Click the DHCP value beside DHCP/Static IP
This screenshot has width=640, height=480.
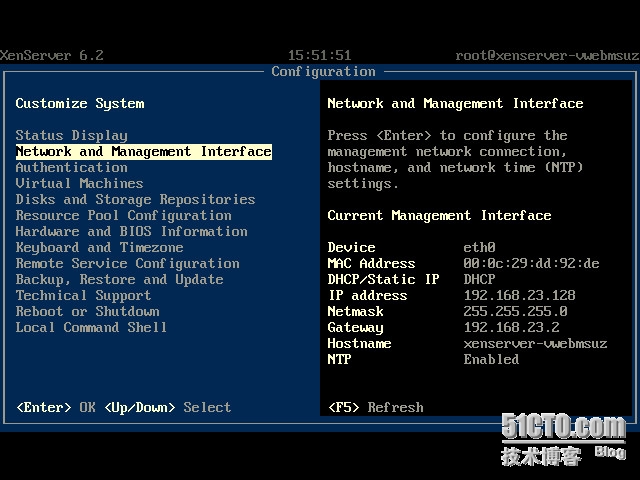point(480,280)
